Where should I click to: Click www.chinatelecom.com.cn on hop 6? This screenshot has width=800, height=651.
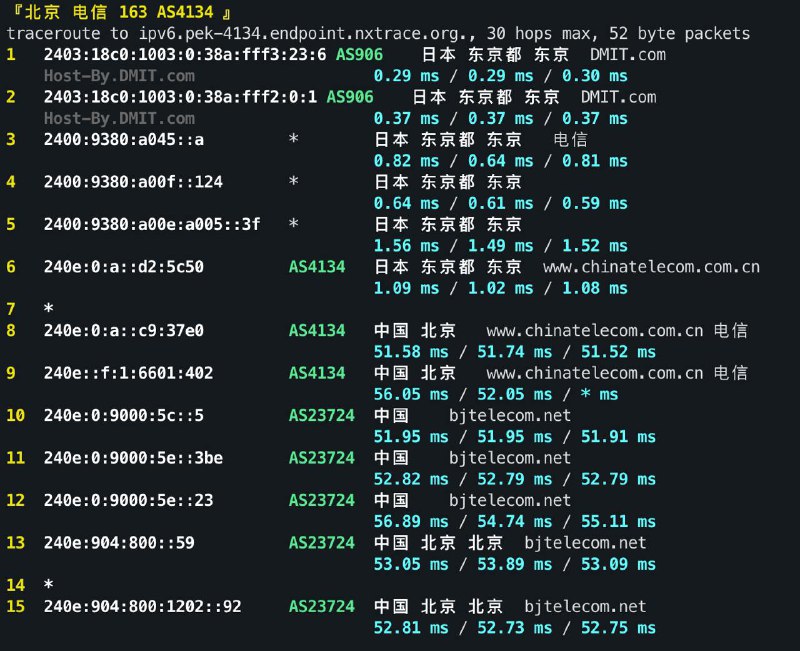click(651, 267)
